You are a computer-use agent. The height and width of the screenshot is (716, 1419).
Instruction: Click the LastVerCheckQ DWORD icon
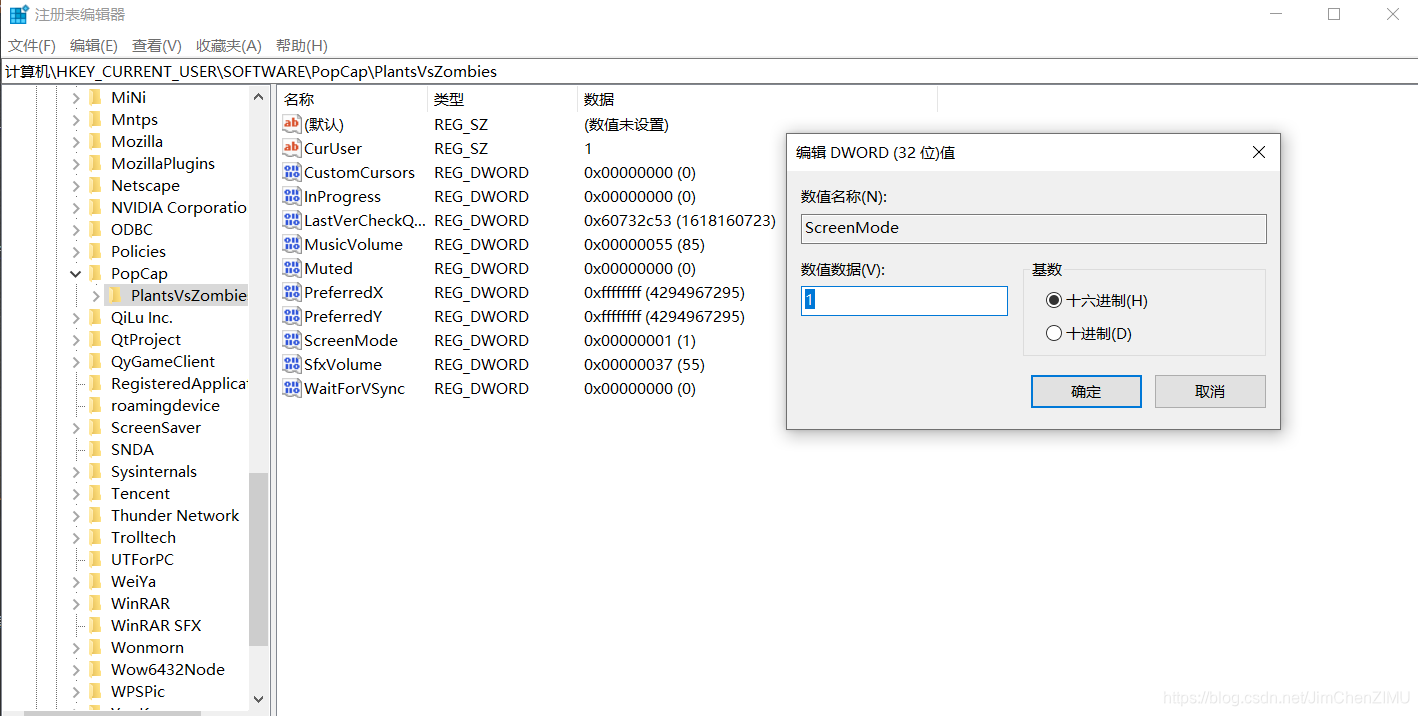292,220
